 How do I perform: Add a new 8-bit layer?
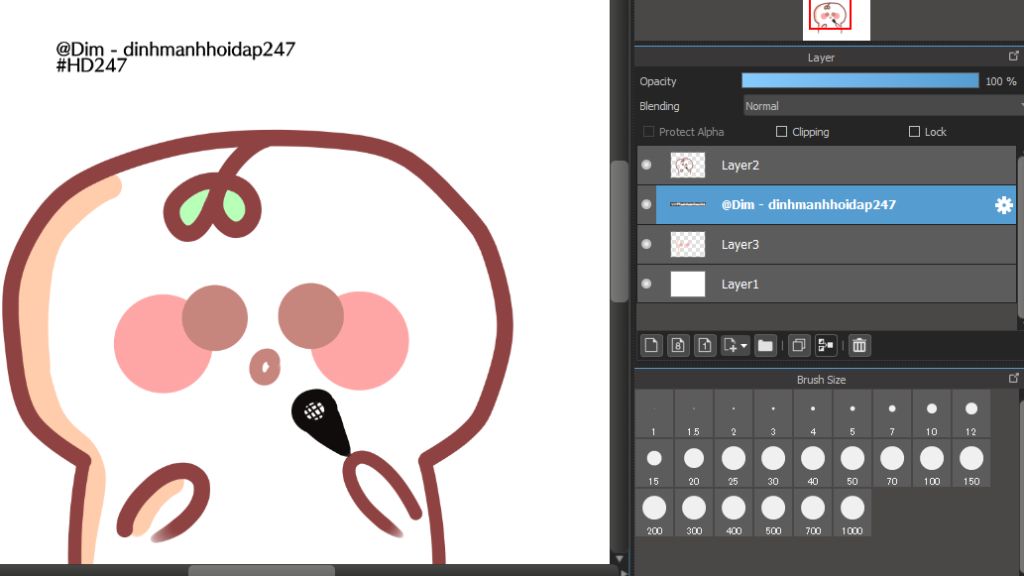pyautogui.click(x=678, y=345)
